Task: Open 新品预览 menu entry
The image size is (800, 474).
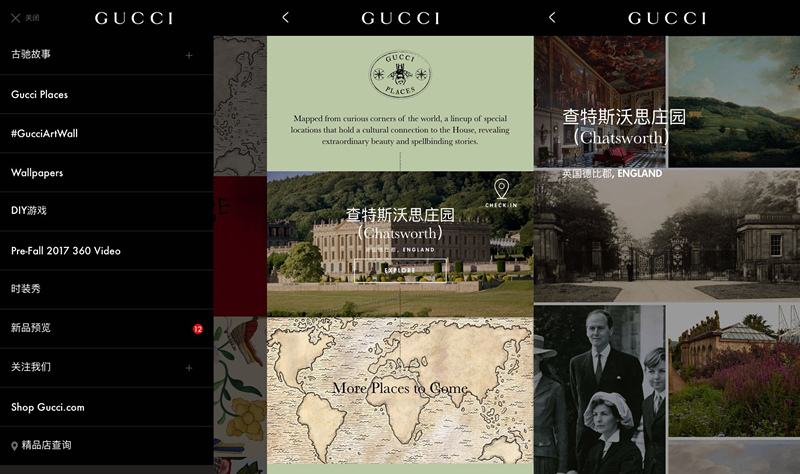Action: 107,328
